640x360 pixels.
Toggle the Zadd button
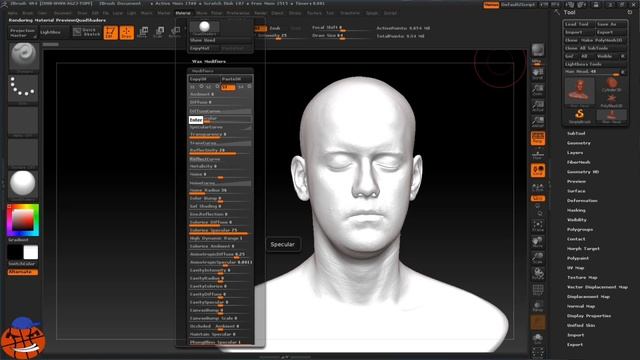pyautogui.click(x=260, y=28)
